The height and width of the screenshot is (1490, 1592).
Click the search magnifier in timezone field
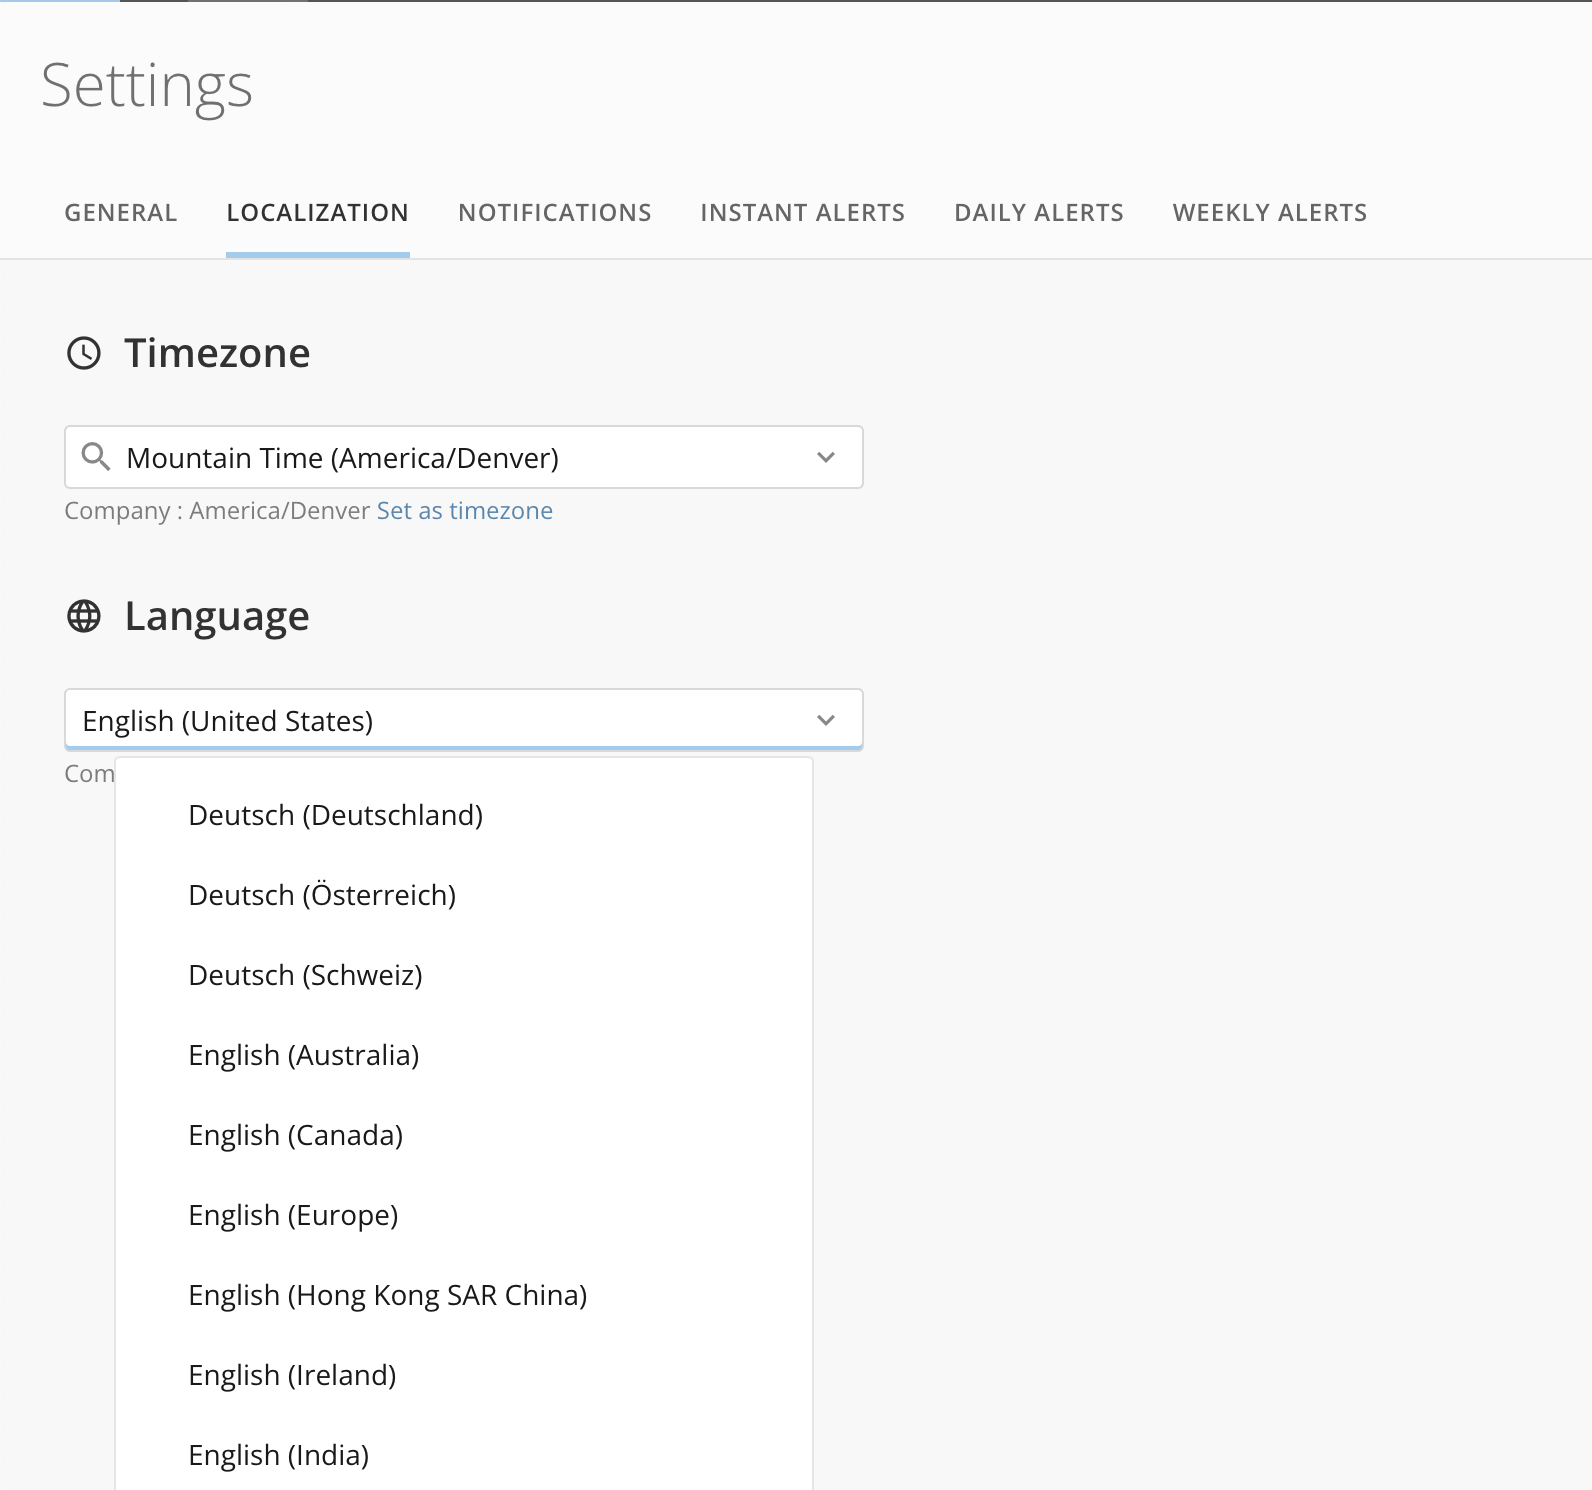[x=96, y=457]
